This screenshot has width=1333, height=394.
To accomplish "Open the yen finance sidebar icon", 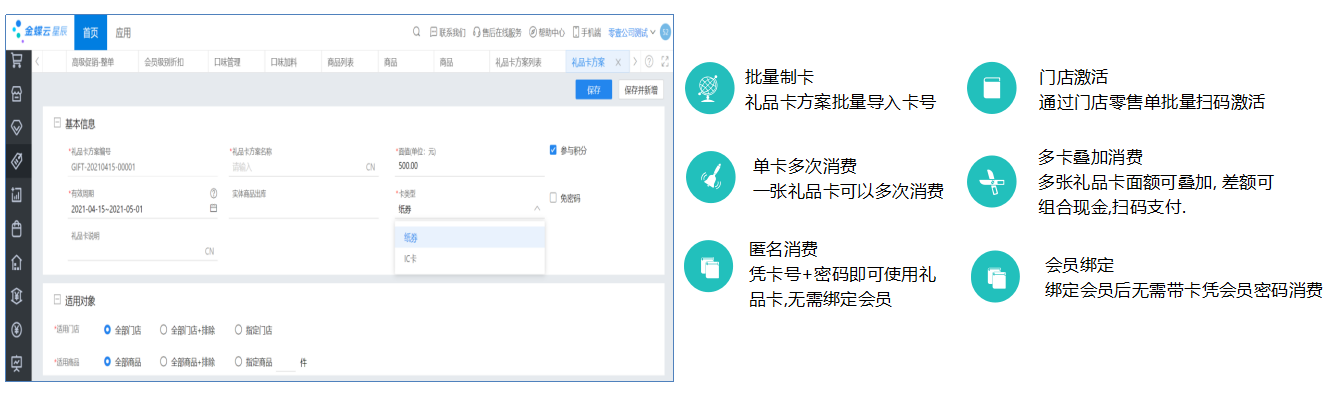I will (17, 329).
